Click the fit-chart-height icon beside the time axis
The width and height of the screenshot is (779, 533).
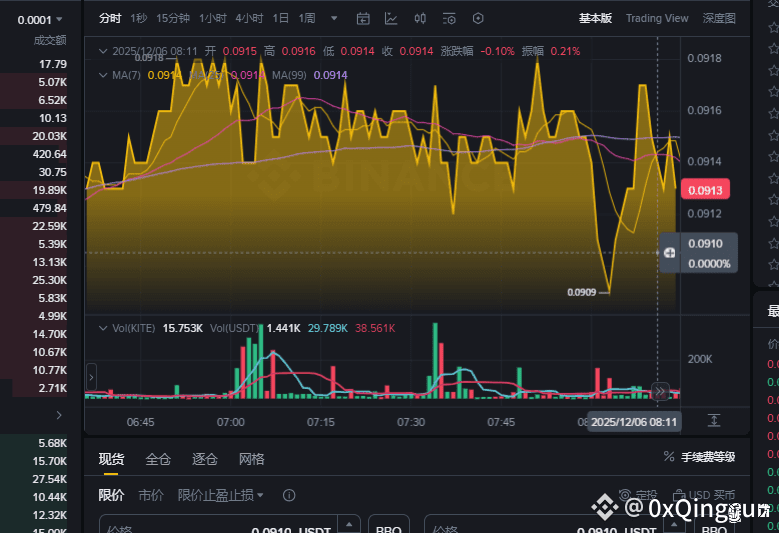pos(714,421)
